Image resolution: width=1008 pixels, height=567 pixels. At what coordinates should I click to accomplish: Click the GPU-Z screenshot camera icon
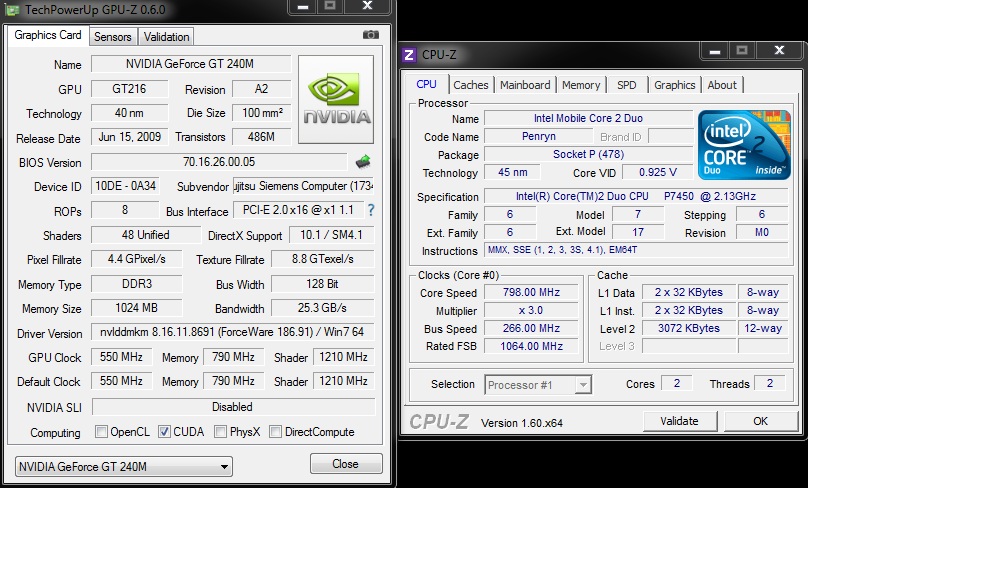click(370, 35)
